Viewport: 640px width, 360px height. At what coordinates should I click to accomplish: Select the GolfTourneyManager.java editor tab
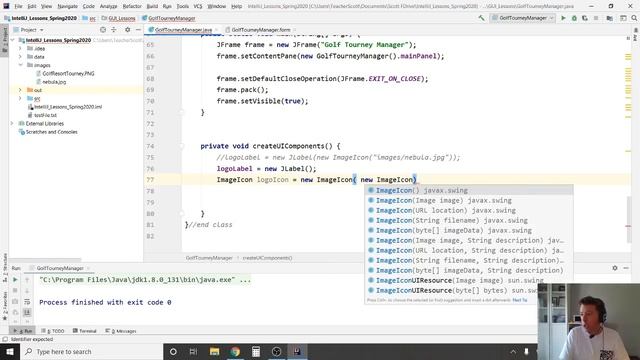click(x=183, y=30)
